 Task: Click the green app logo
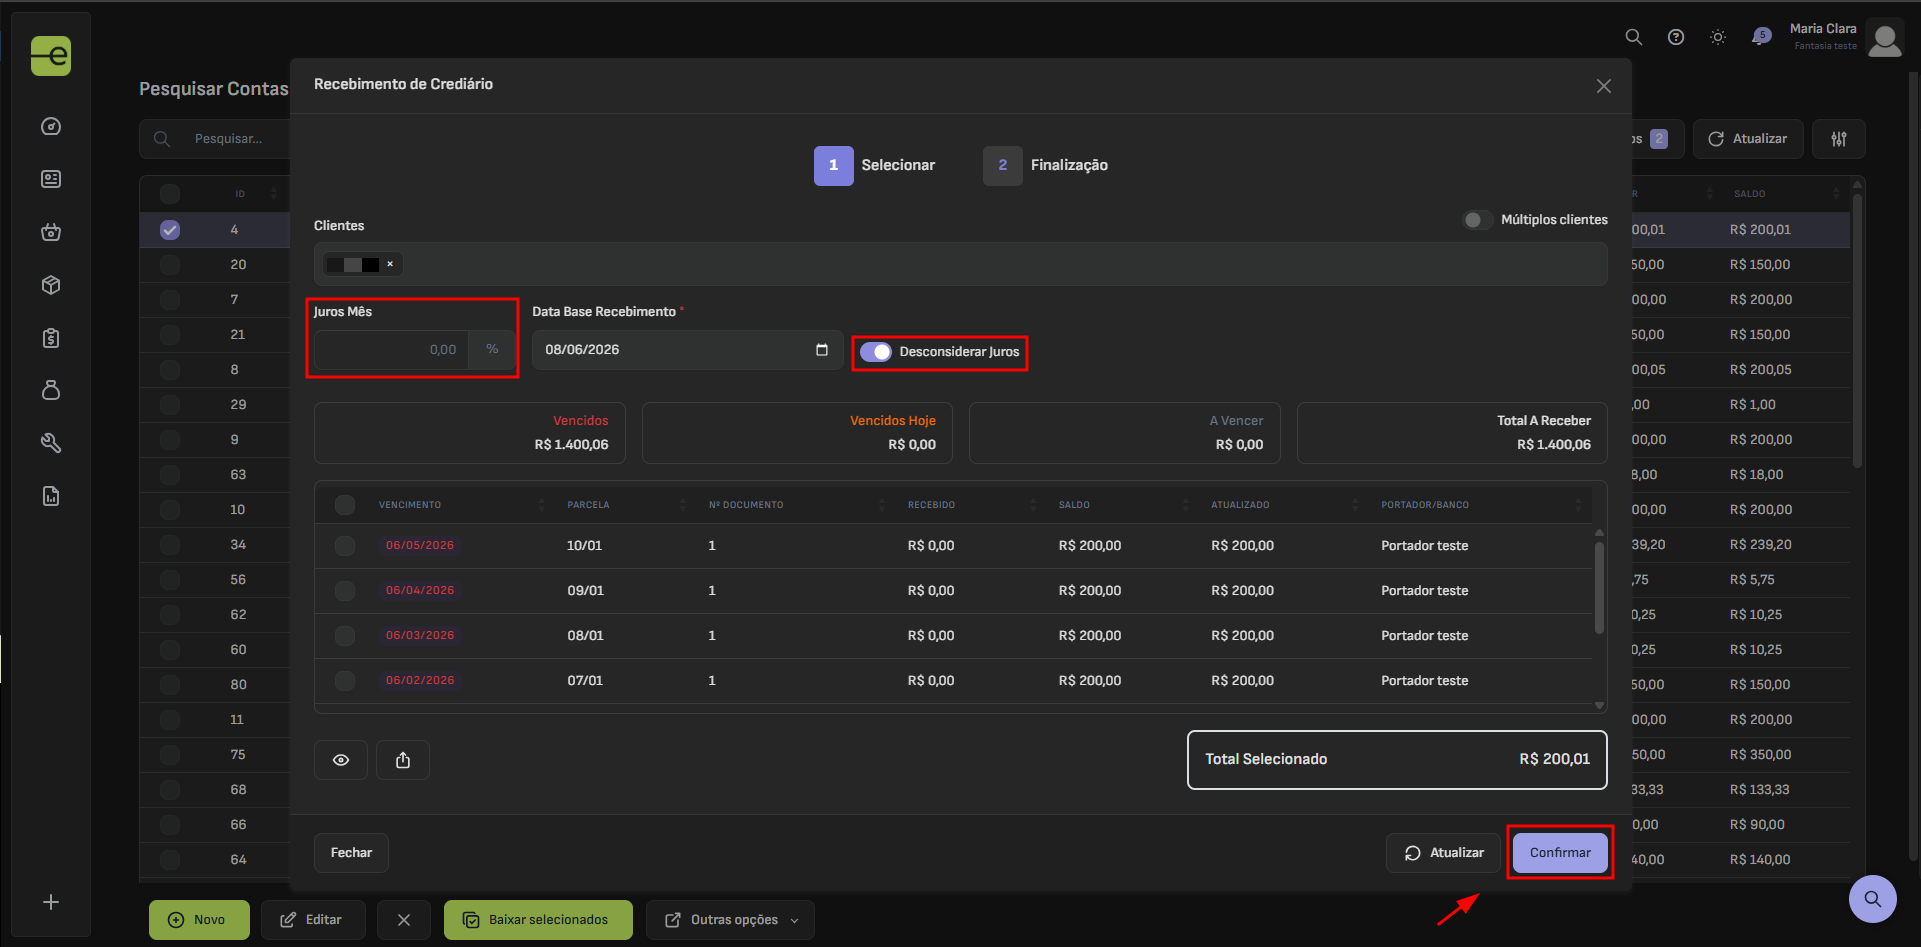[51, 56]
